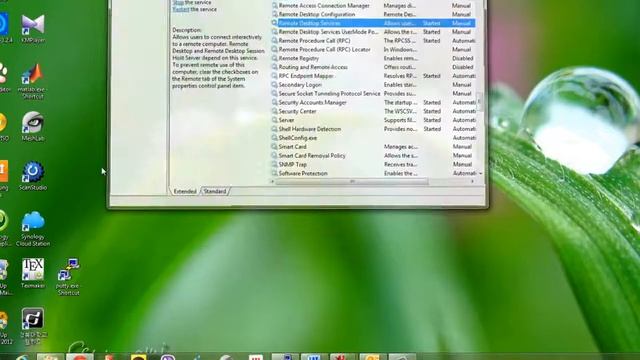Click the down arrow of the vertical scrollbar
The width and height of the screenshot is (640, 360).
(480, 173)
